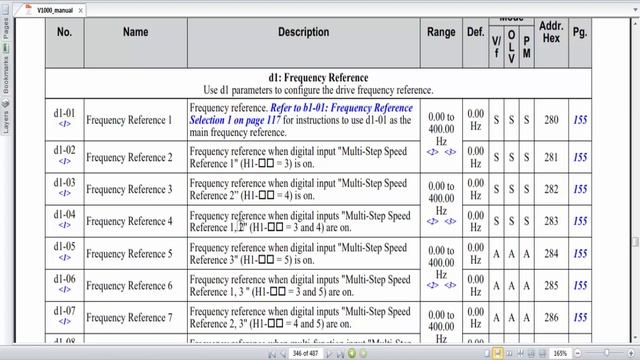Image resolution: width=640 pixels, height=360 pixels.
Task: Open the b1-01 Frequency Reference Selection link
Action: point(301,114)
